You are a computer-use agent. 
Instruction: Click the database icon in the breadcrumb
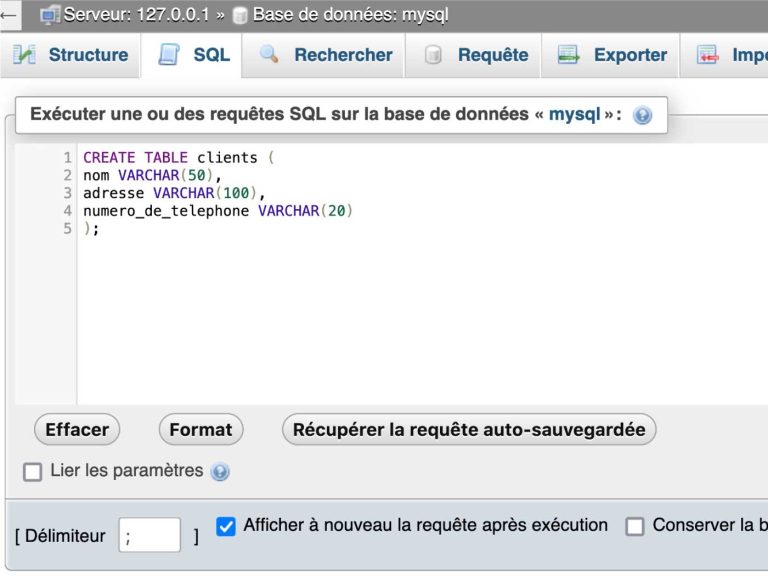(240, 16)
